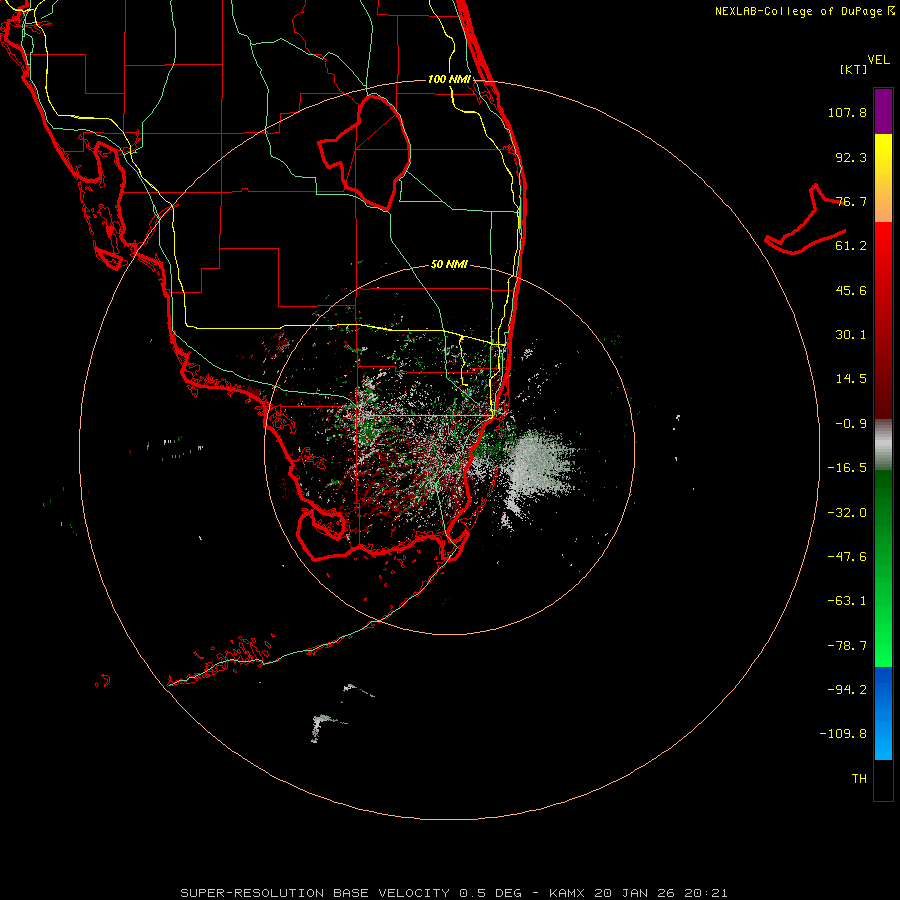Click the 14.5 legend value
The height and width of the screenshot is (900, 900).
click(x=851, y=379)
